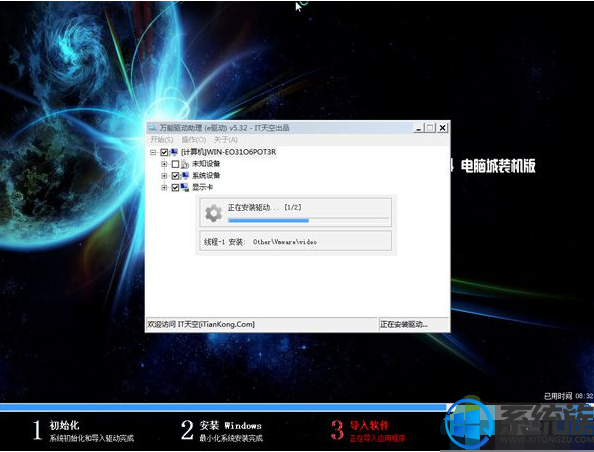594x452 pixels.
Task: Minimize the 万能驱动助理 window
Action: tap(418, 128)
